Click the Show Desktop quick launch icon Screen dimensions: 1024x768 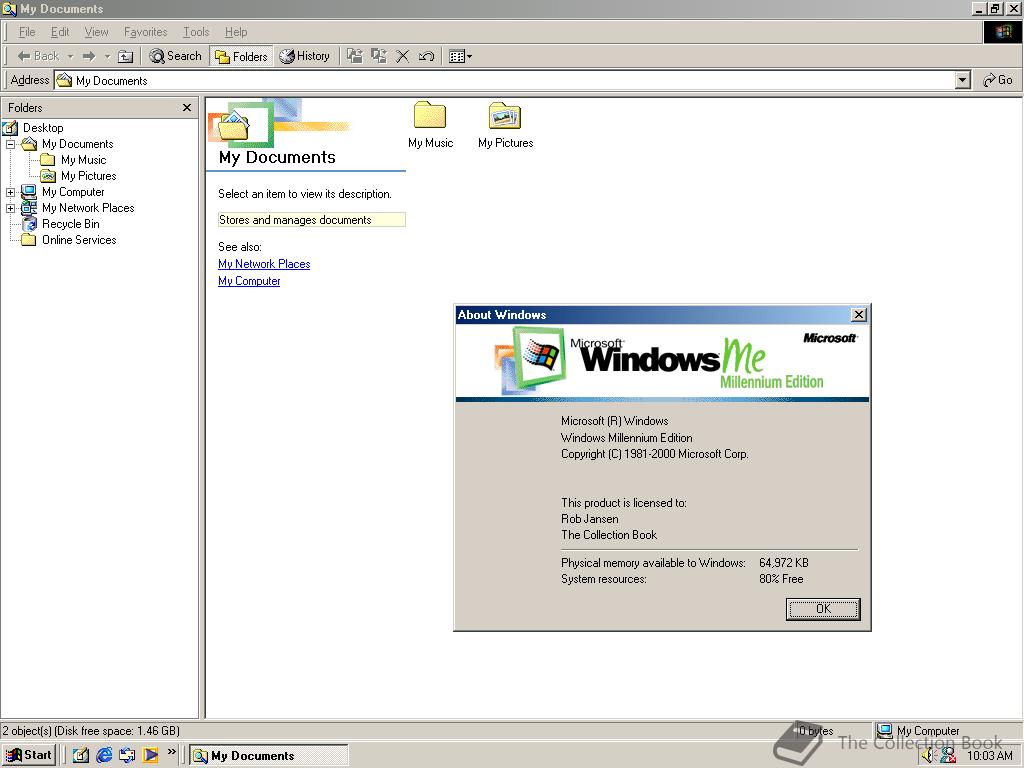(80, 756)
